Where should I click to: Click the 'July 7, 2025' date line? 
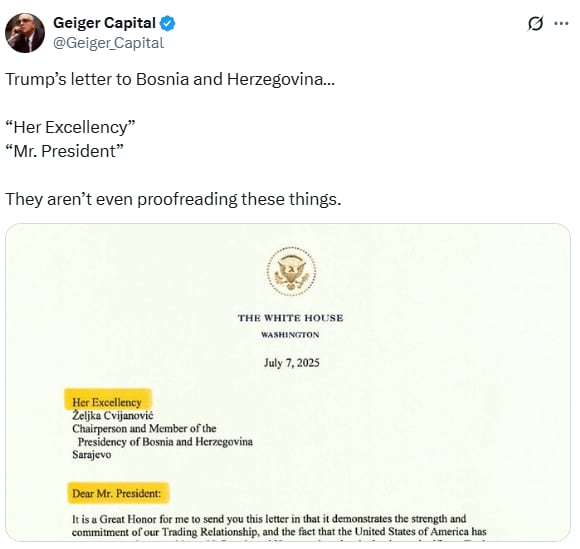[291, 363]
